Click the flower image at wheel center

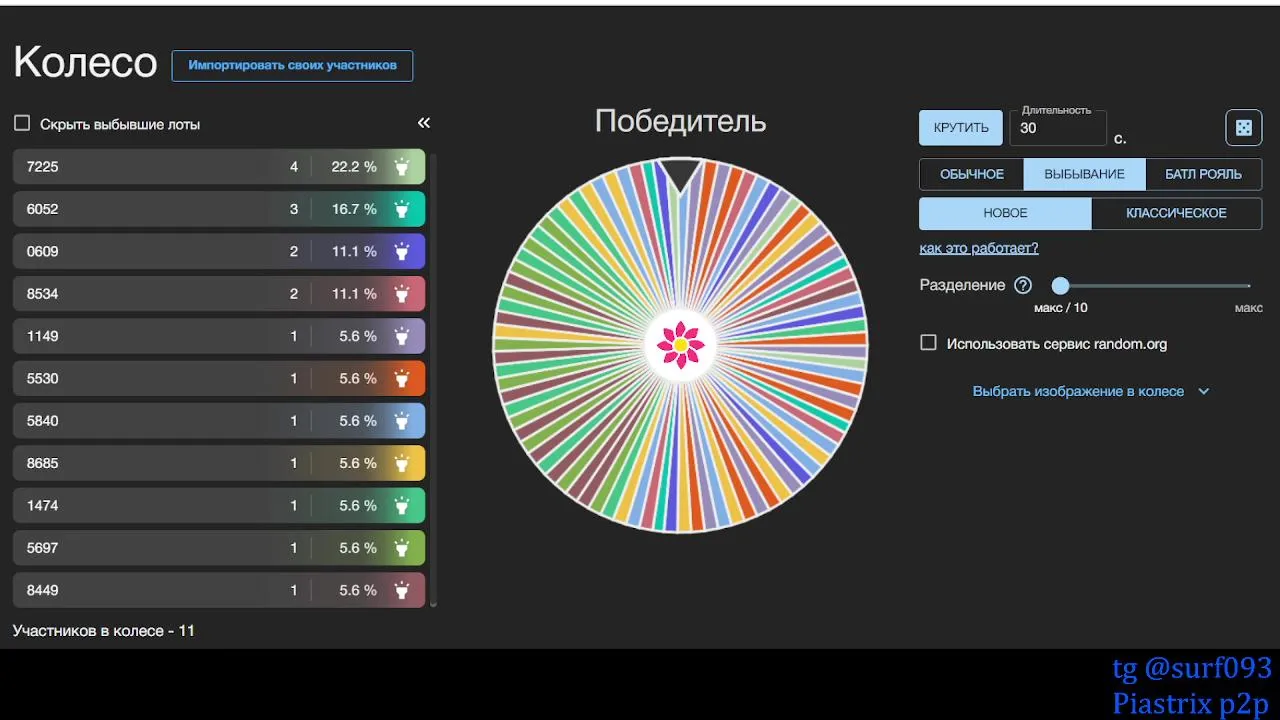click(680, 344)
